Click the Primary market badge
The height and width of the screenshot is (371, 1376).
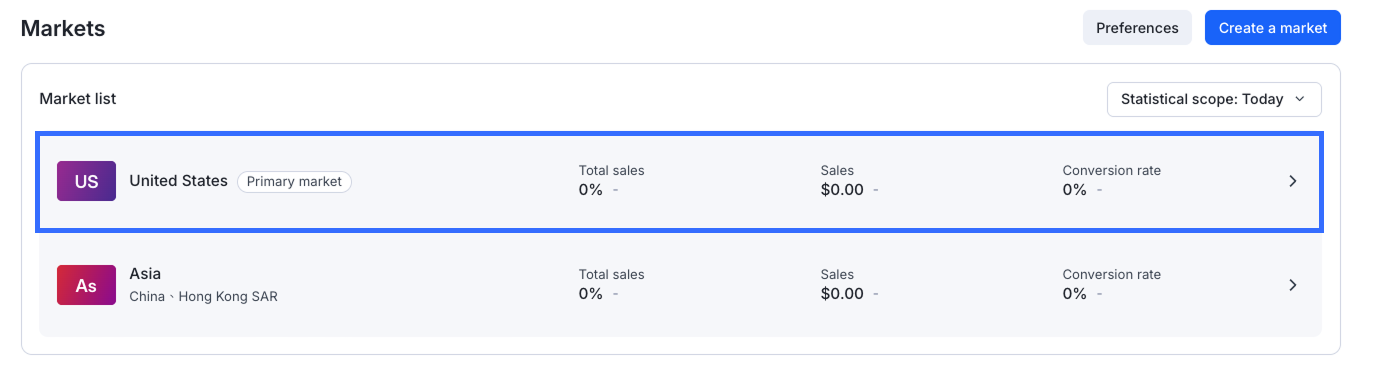[294, 181]
